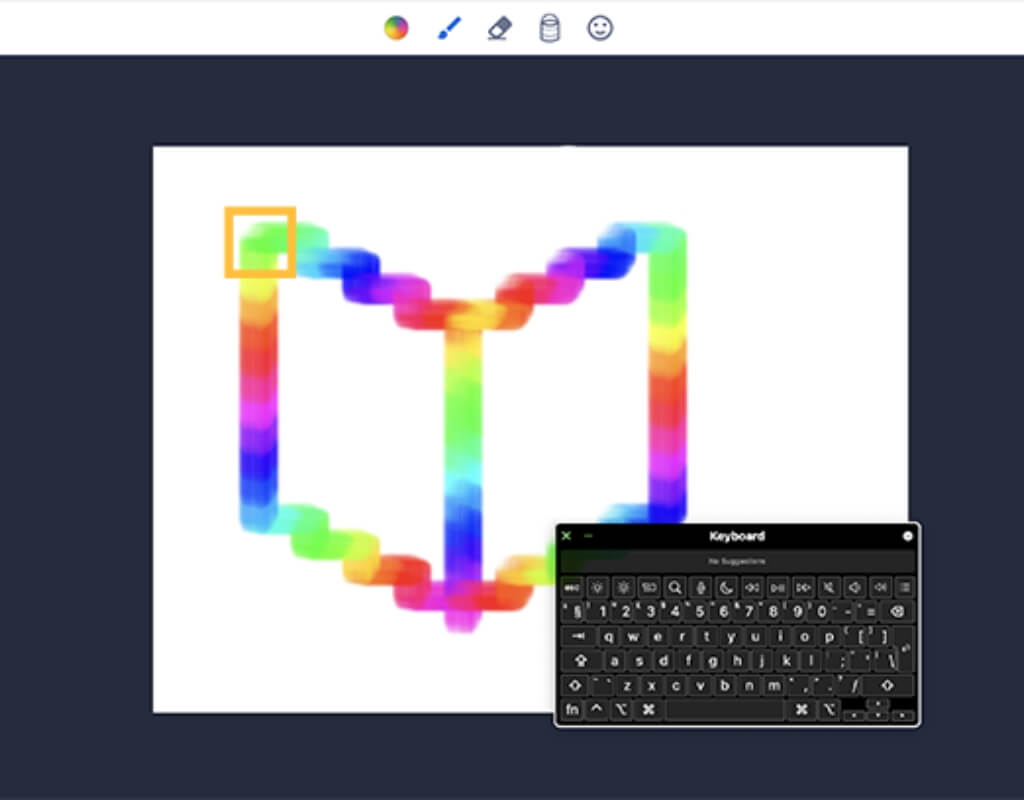Toggle the fn modifier key

pos(571,710)
